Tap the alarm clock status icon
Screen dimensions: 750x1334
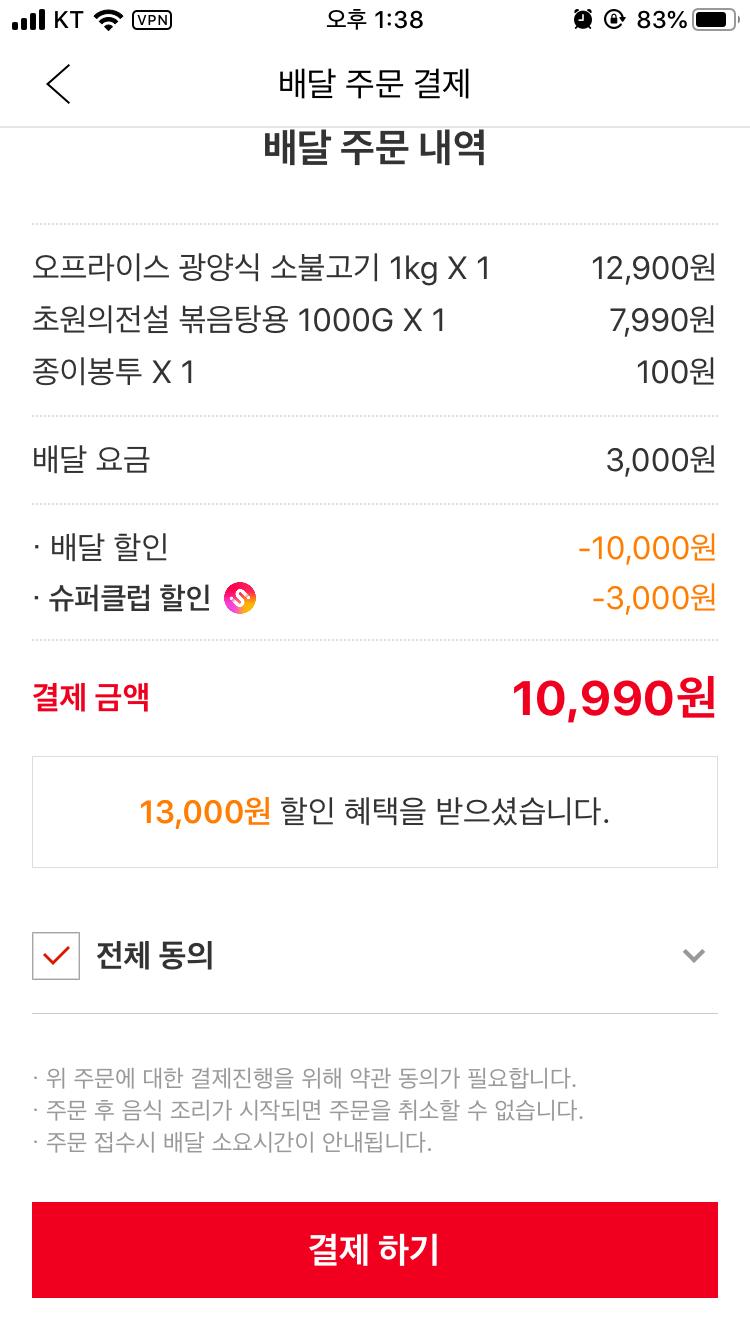click(x=583, y=20)
